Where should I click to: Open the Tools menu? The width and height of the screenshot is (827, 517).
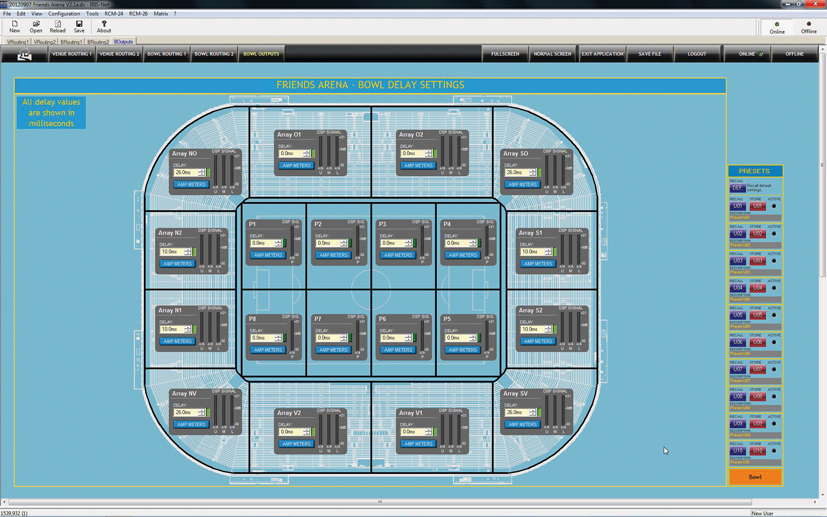point(92,14)
